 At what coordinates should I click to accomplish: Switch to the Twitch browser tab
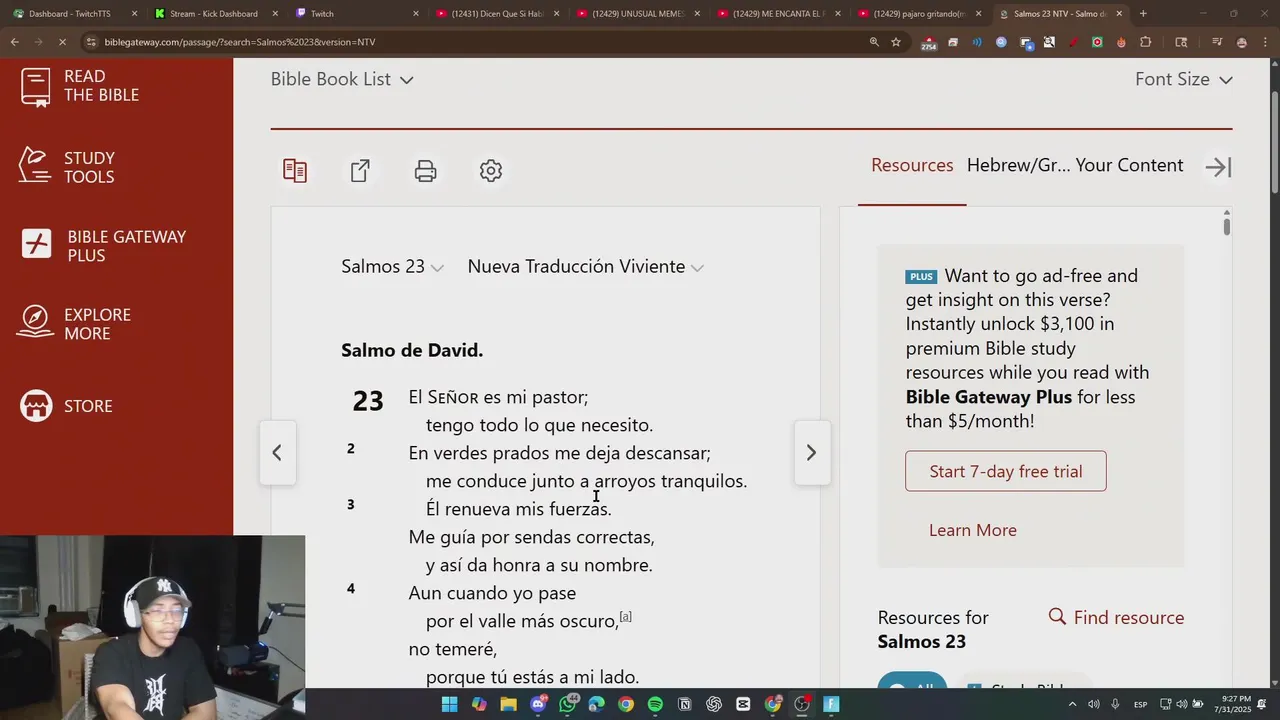pos(355,14)
